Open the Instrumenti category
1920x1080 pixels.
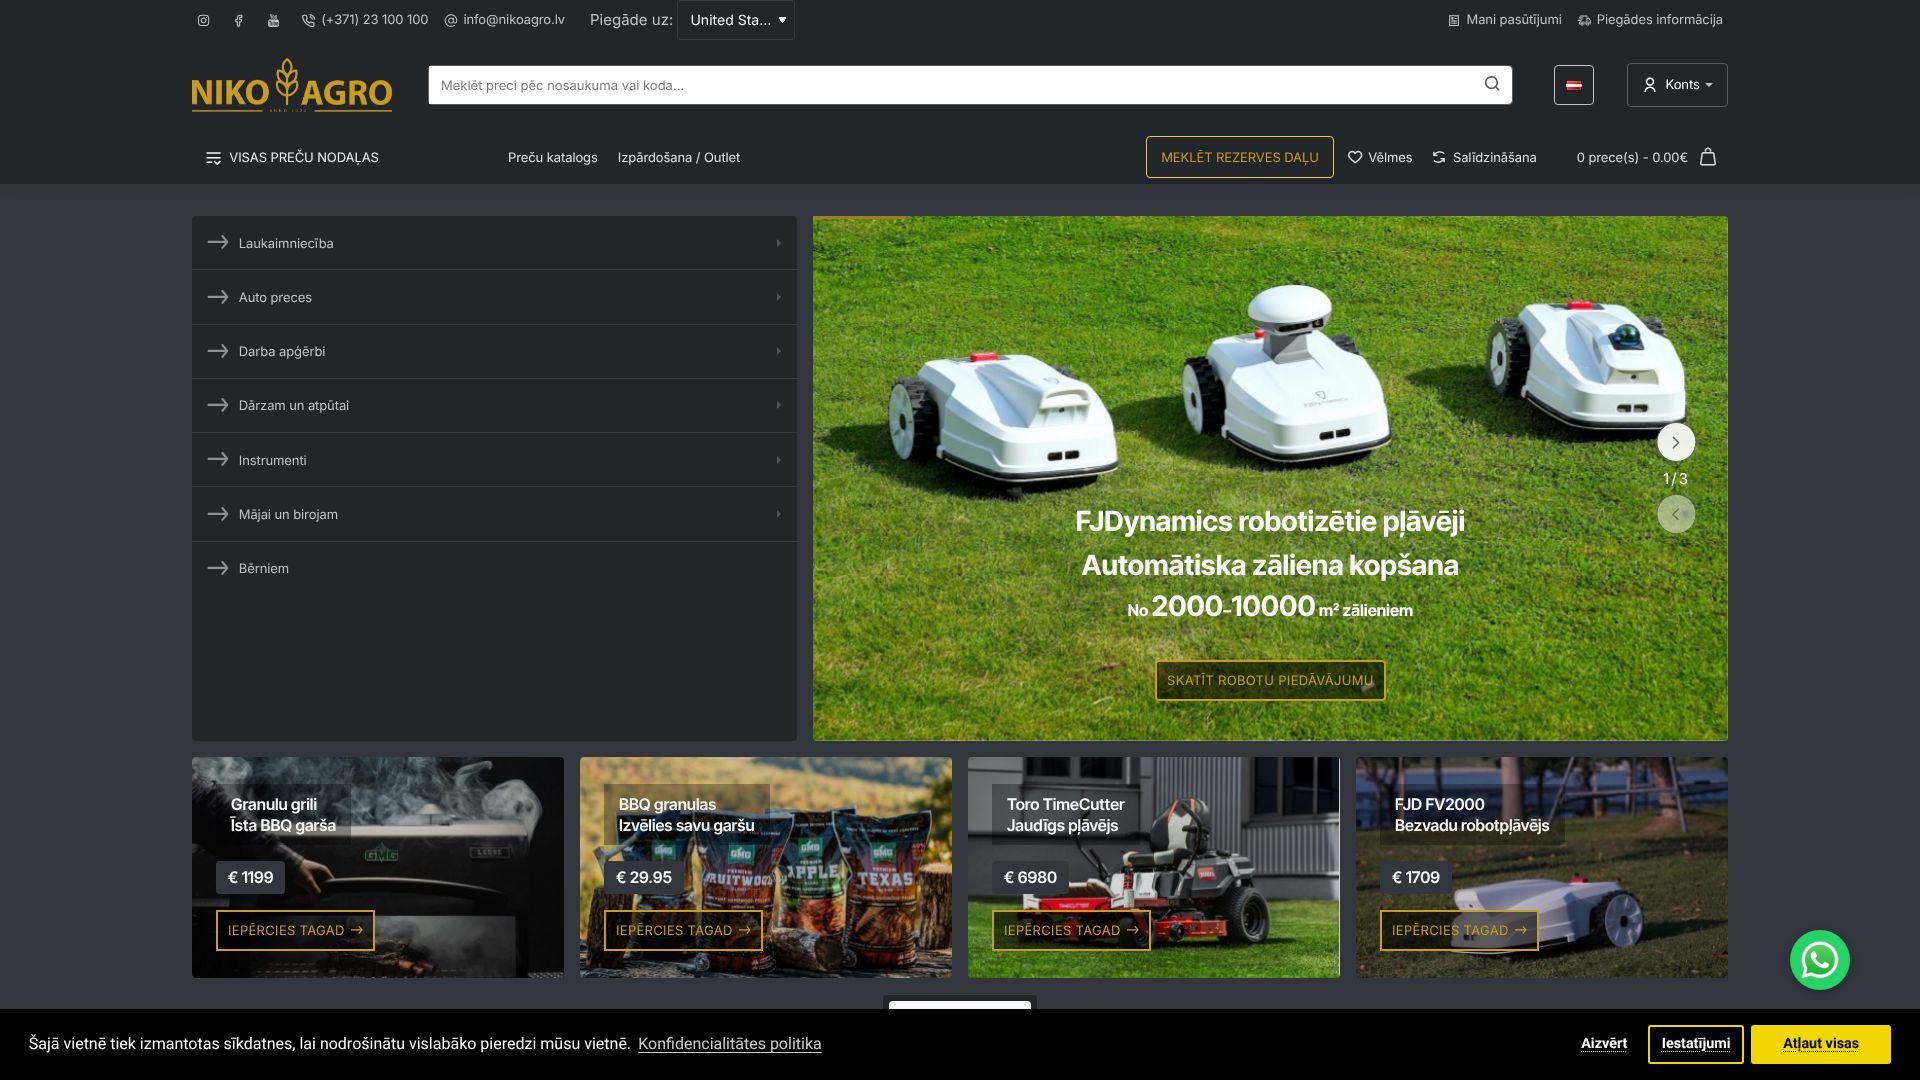click(494, 460)
